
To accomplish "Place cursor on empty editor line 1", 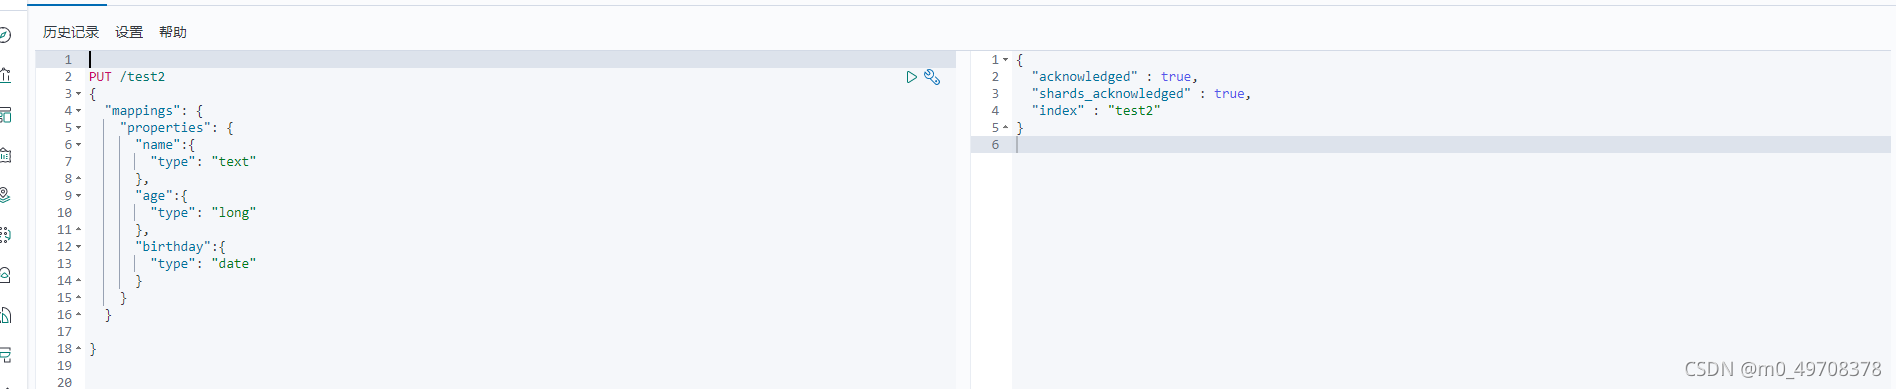I will pos(520,60).
